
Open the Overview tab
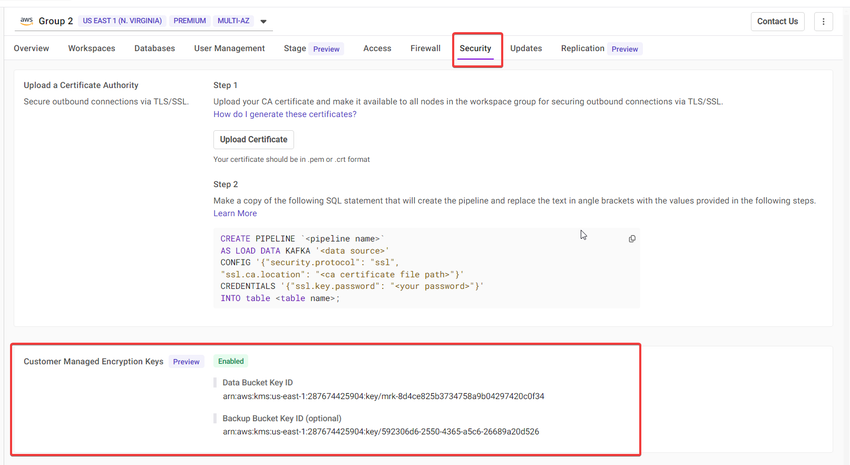tap(31, 48)
